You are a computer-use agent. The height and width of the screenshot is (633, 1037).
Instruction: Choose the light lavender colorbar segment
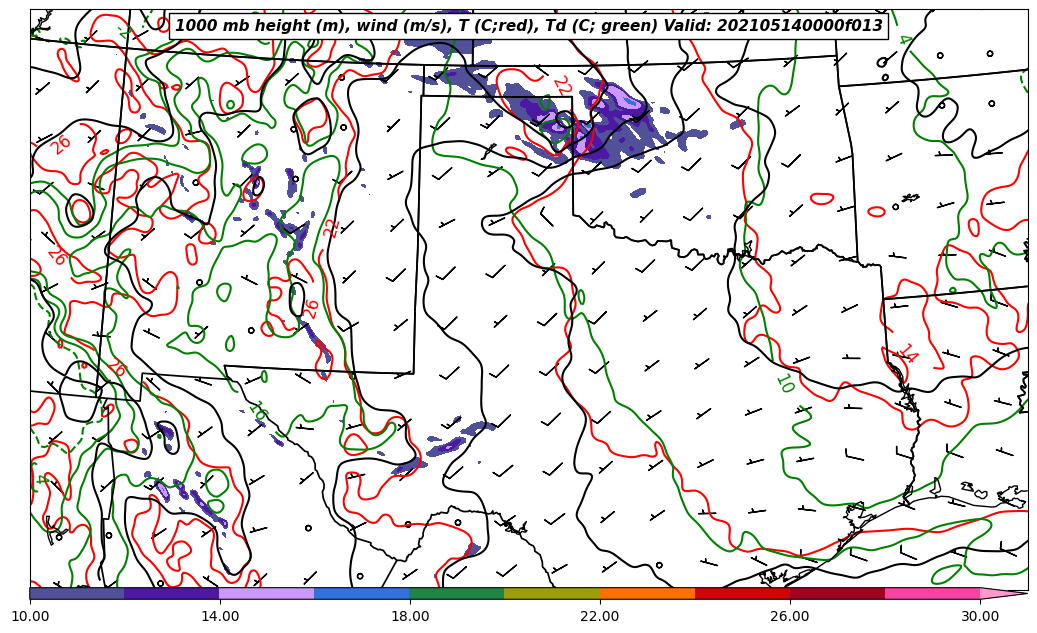tap(266, 593)
